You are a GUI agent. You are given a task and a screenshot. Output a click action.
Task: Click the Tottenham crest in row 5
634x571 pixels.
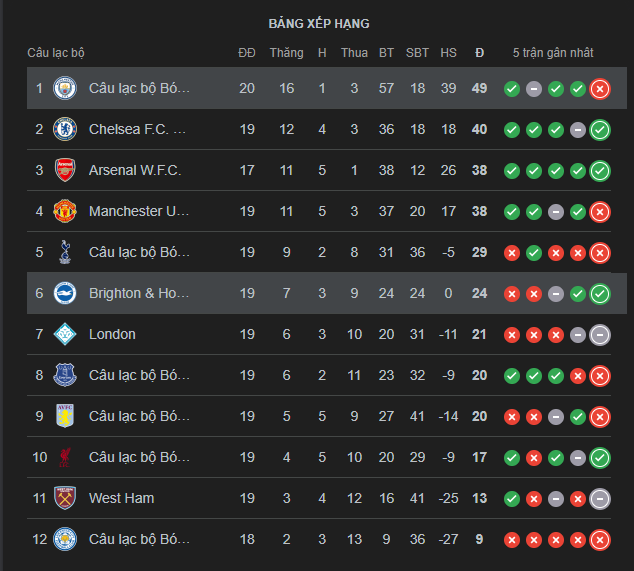tap(65, 252)
